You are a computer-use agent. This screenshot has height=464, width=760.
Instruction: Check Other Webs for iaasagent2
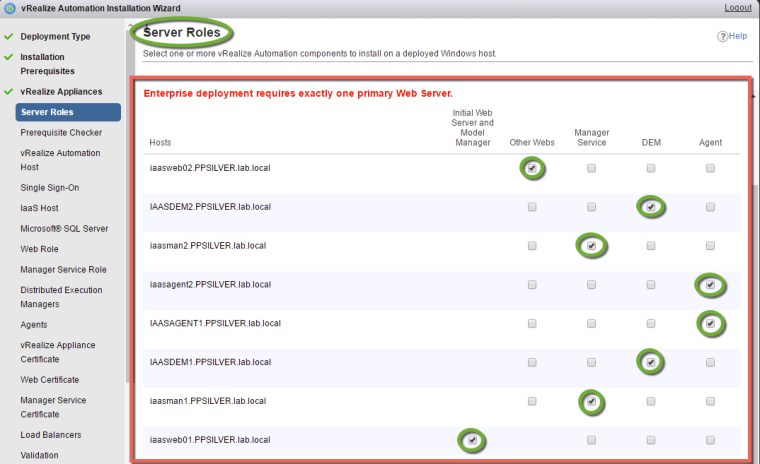point(532,285)
